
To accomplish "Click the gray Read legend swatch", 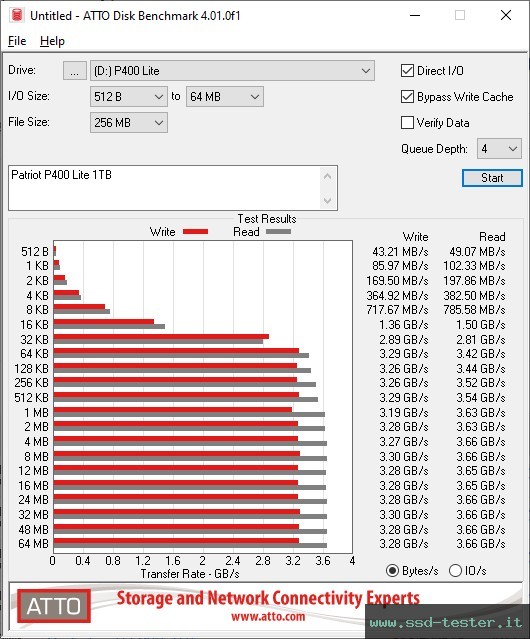I will click(x=278, y=231).
